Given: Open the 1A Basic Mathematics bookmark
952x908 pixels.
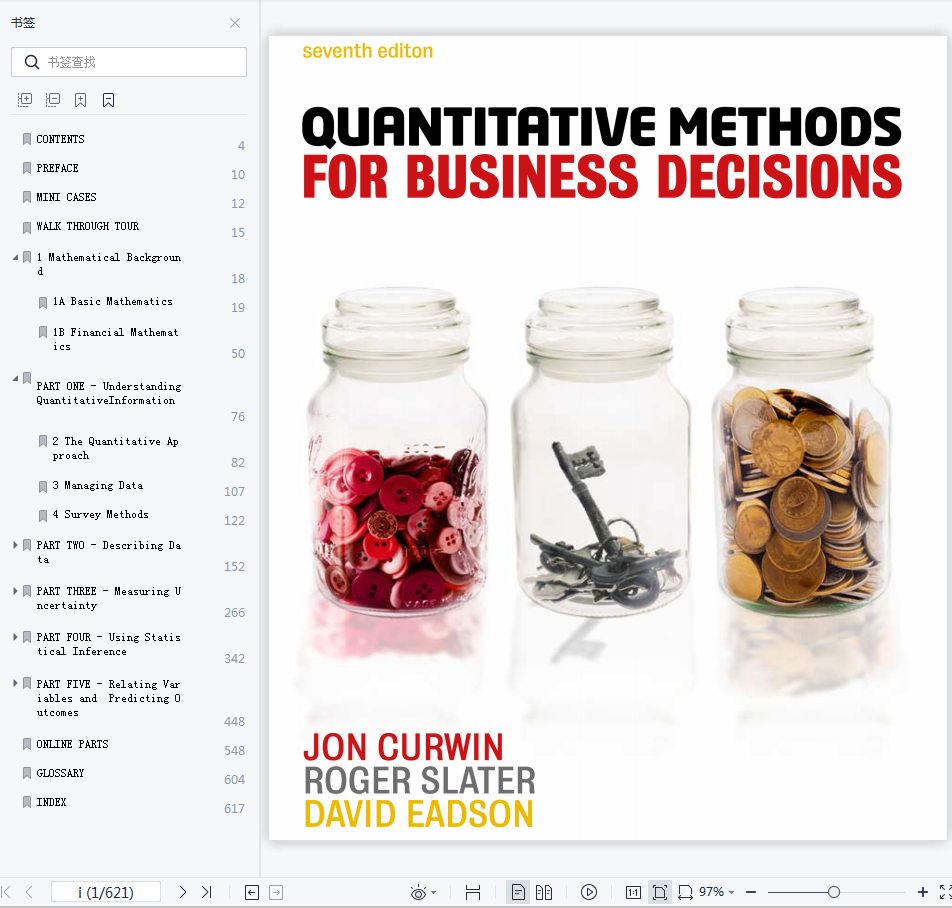Looking at the screenshot, I should [x=112, y=302].
